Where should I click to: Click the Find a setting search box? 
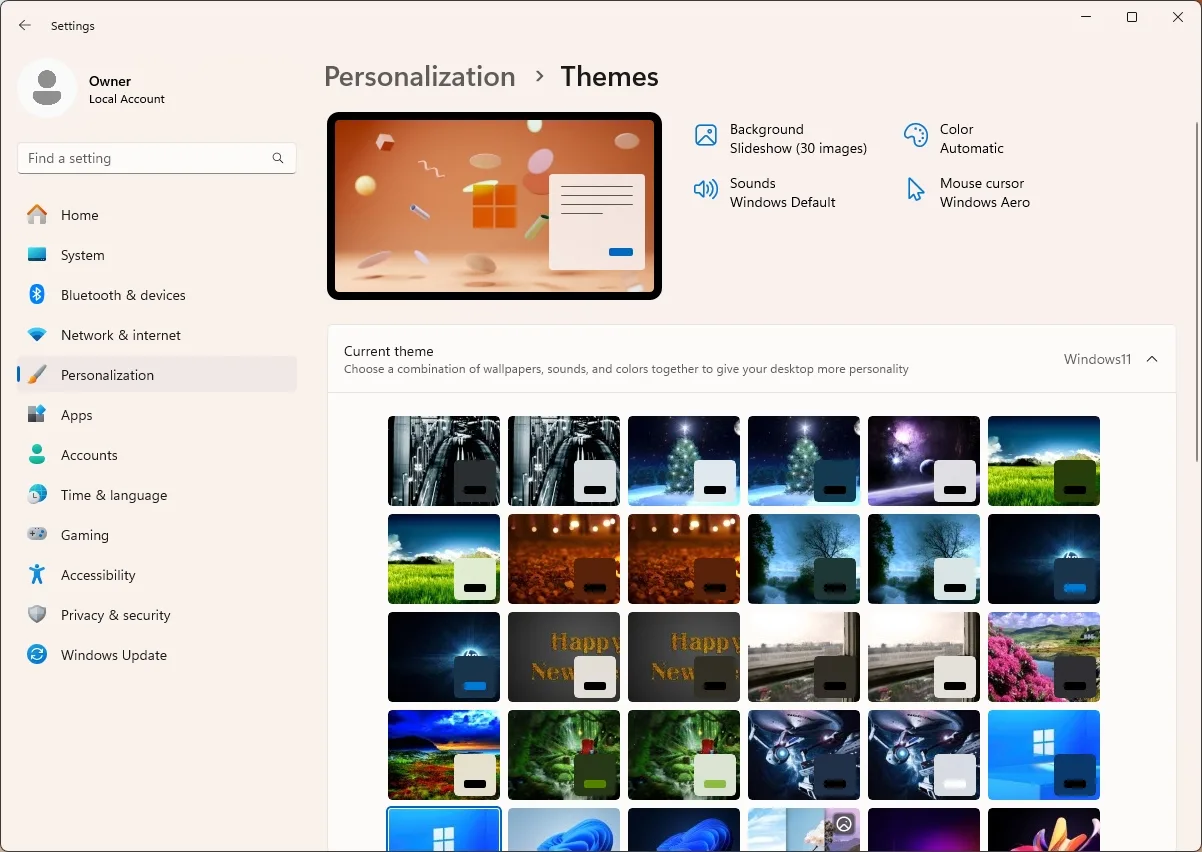click(140, 158)
